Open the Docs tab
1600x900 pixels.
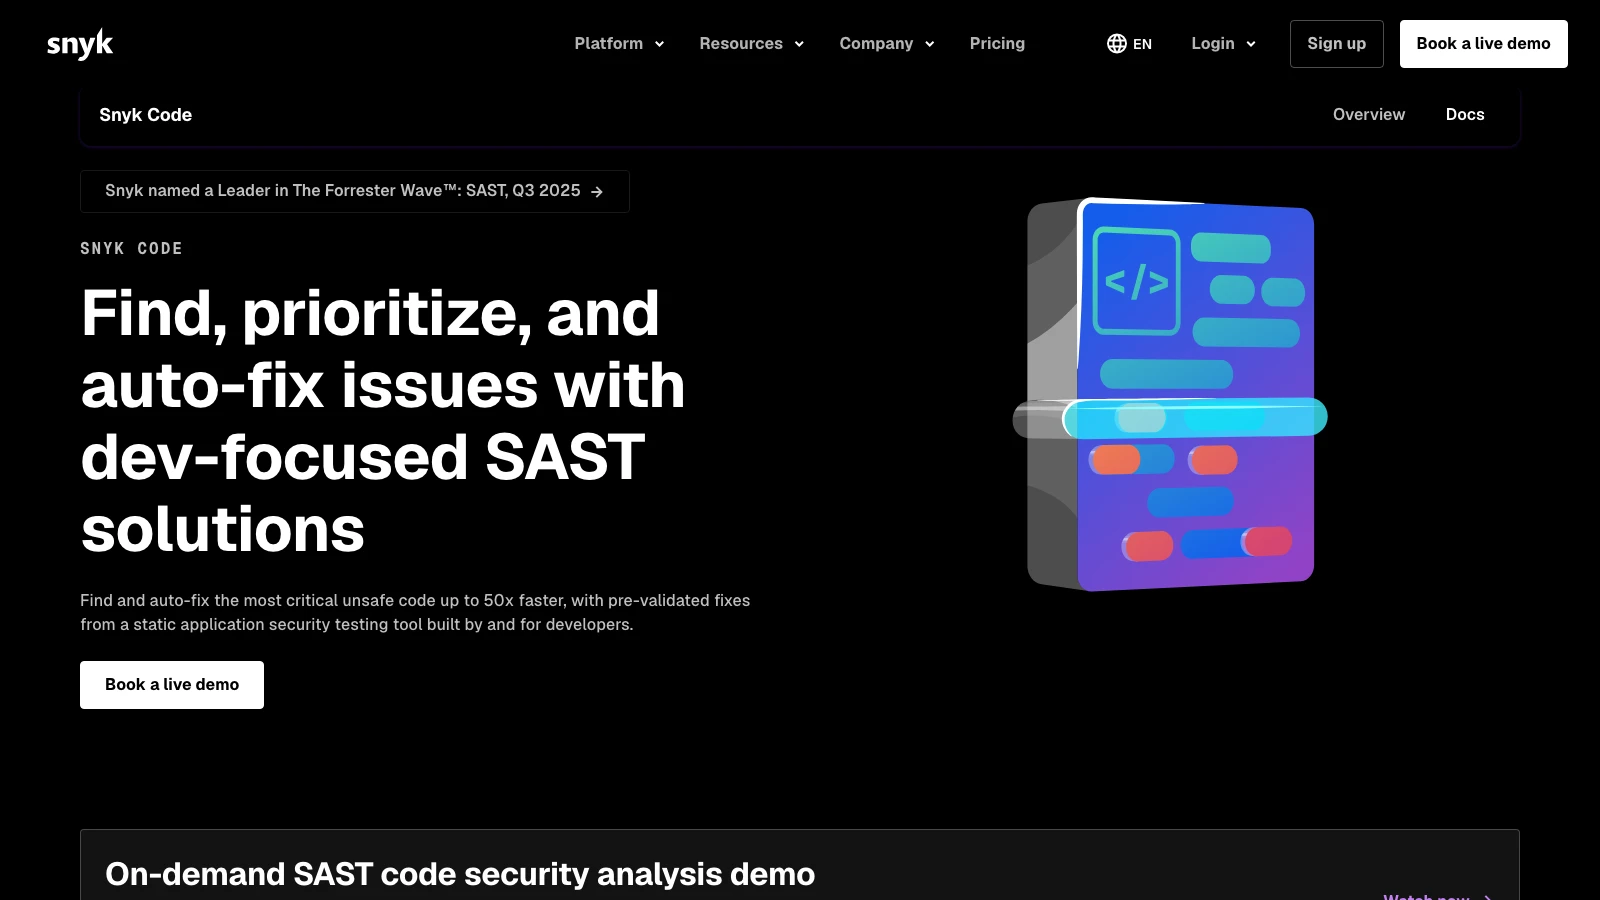pos(1465,115)
